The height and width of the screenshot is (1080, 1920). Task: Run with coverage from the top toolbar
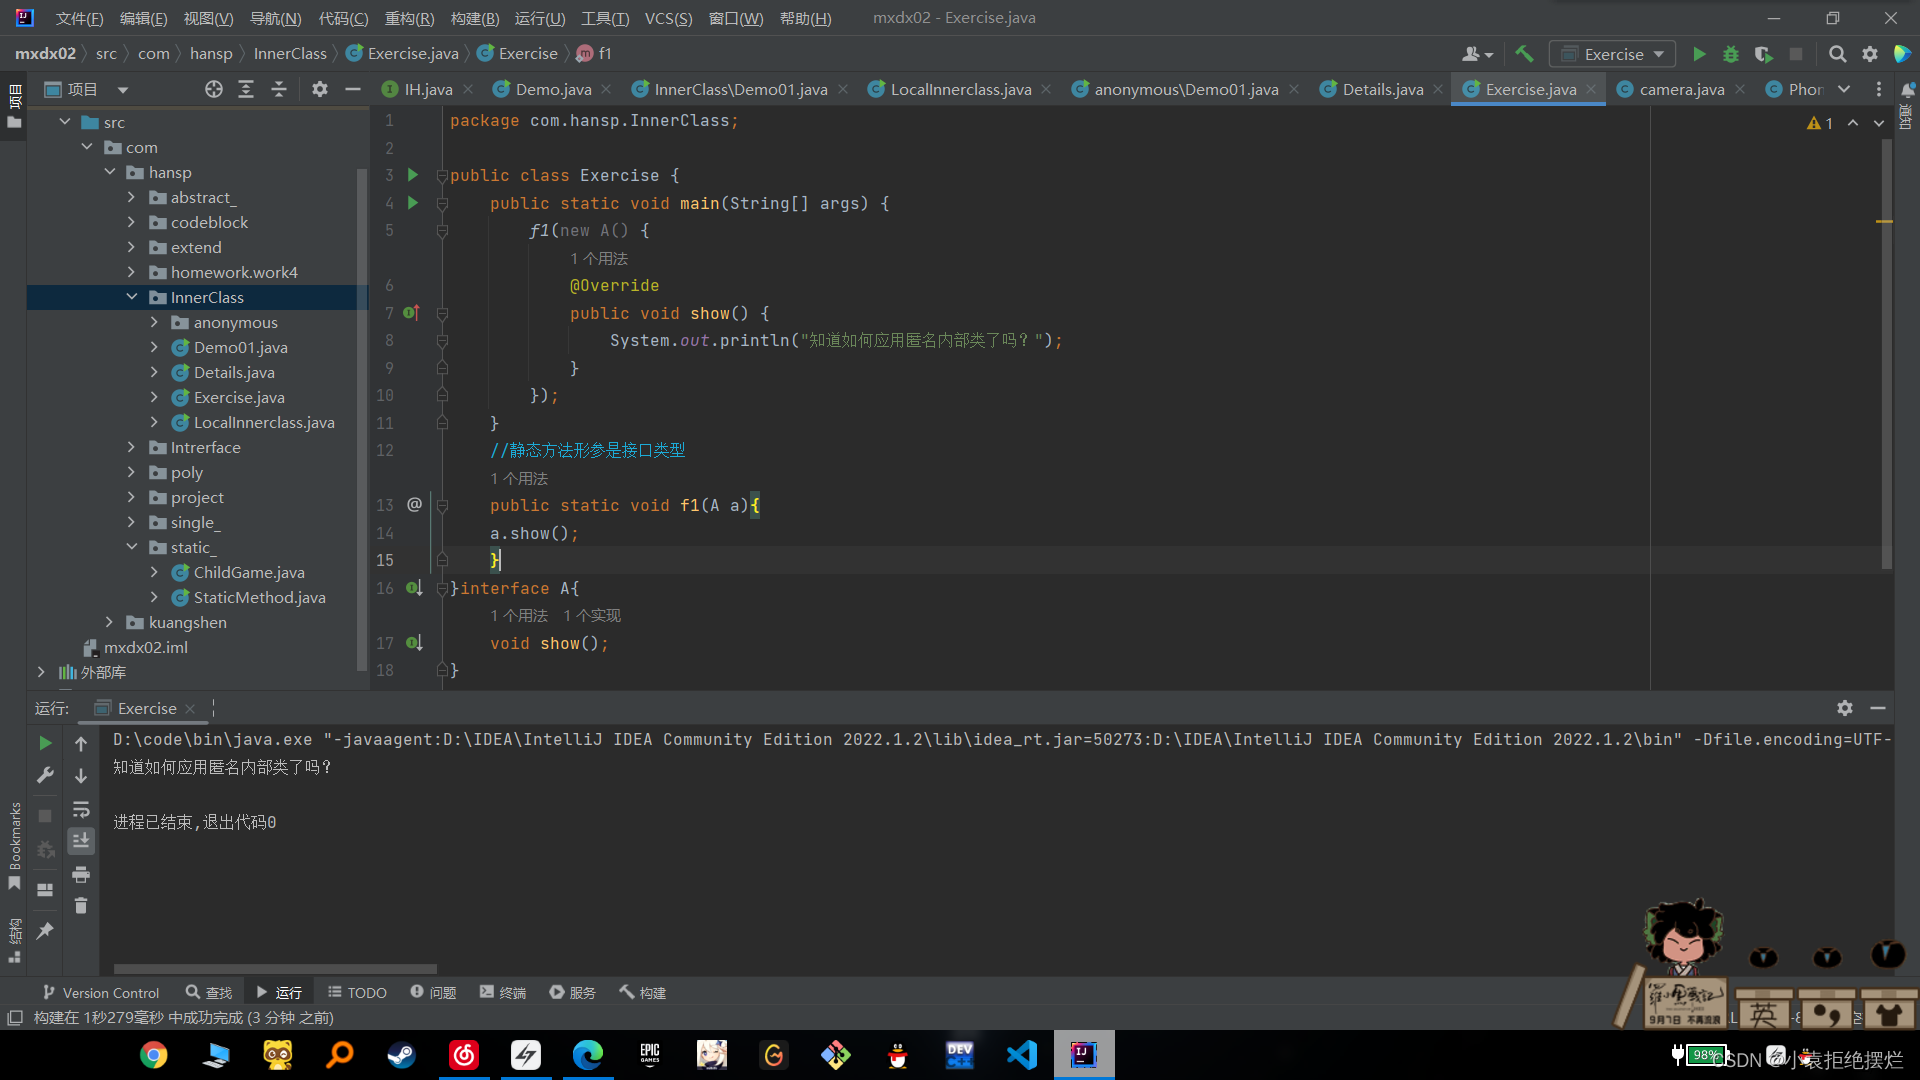(x=1763, y=54)
